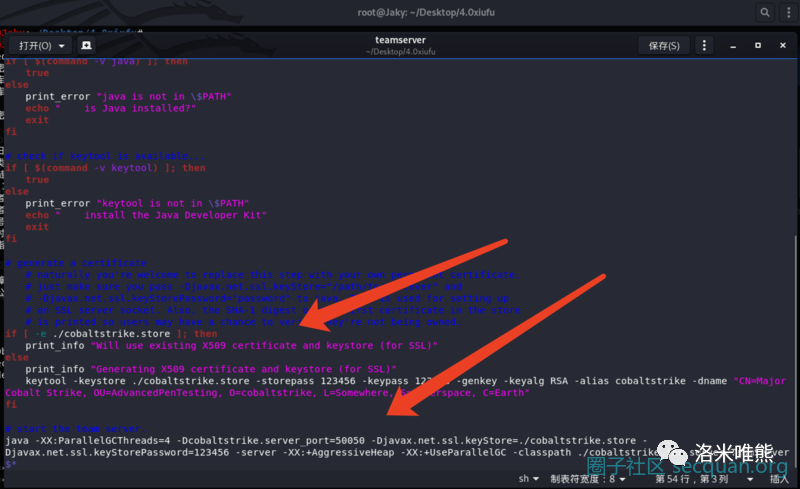Click print_error "java is not in \$PATH" line
This screenshot has height=489, width=800.
129,96
